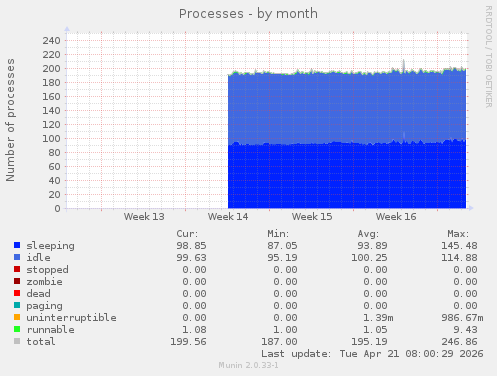The width and height of the screenshot is (497, 376).
Task: Click total current value 199.56
Action: (x=188, y=342)
